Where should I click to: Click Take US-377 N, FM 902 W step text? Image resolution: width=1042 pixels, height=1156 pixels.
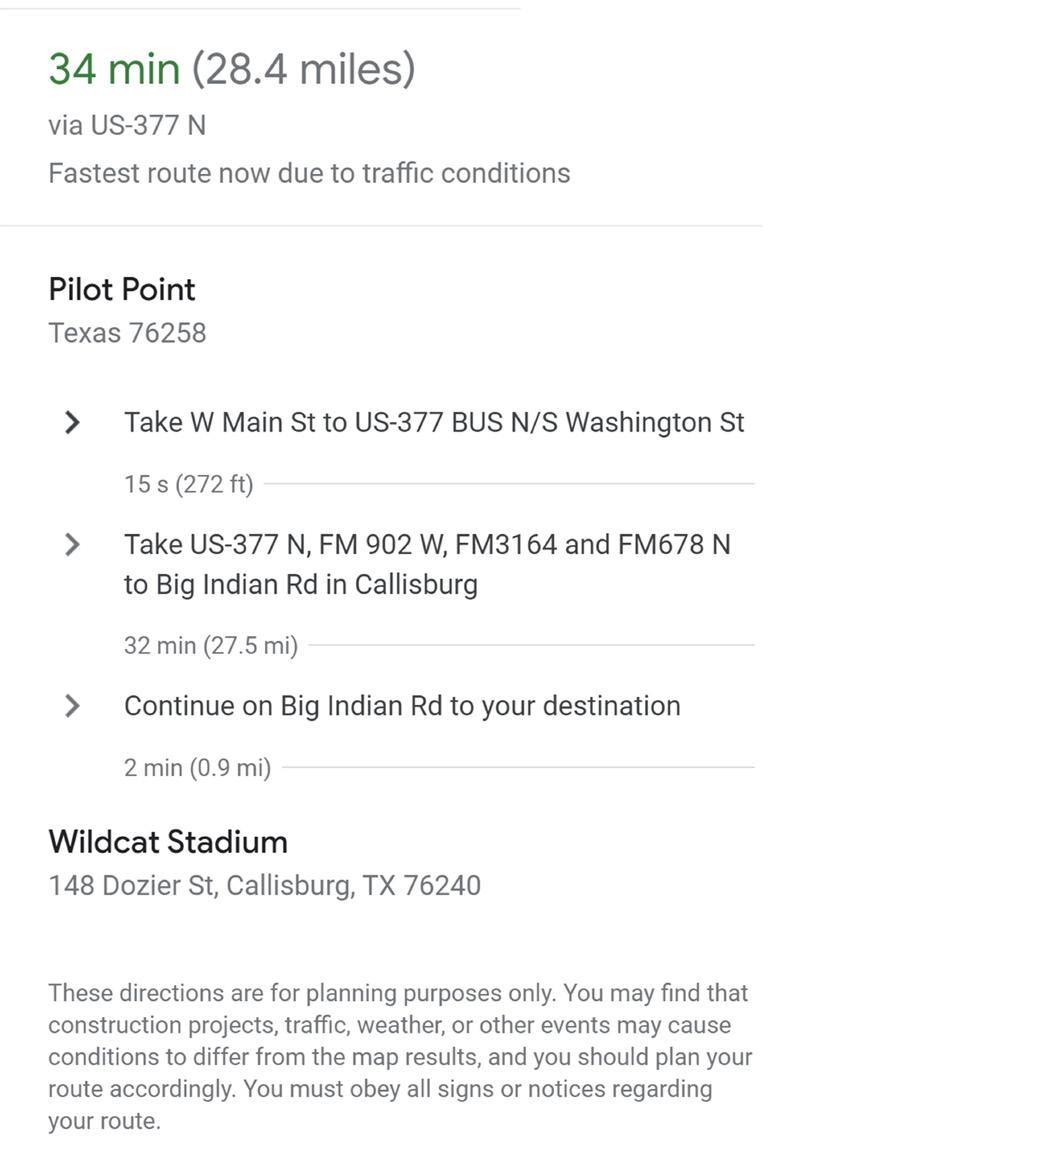pyautogui.click(x=428, y=564)
